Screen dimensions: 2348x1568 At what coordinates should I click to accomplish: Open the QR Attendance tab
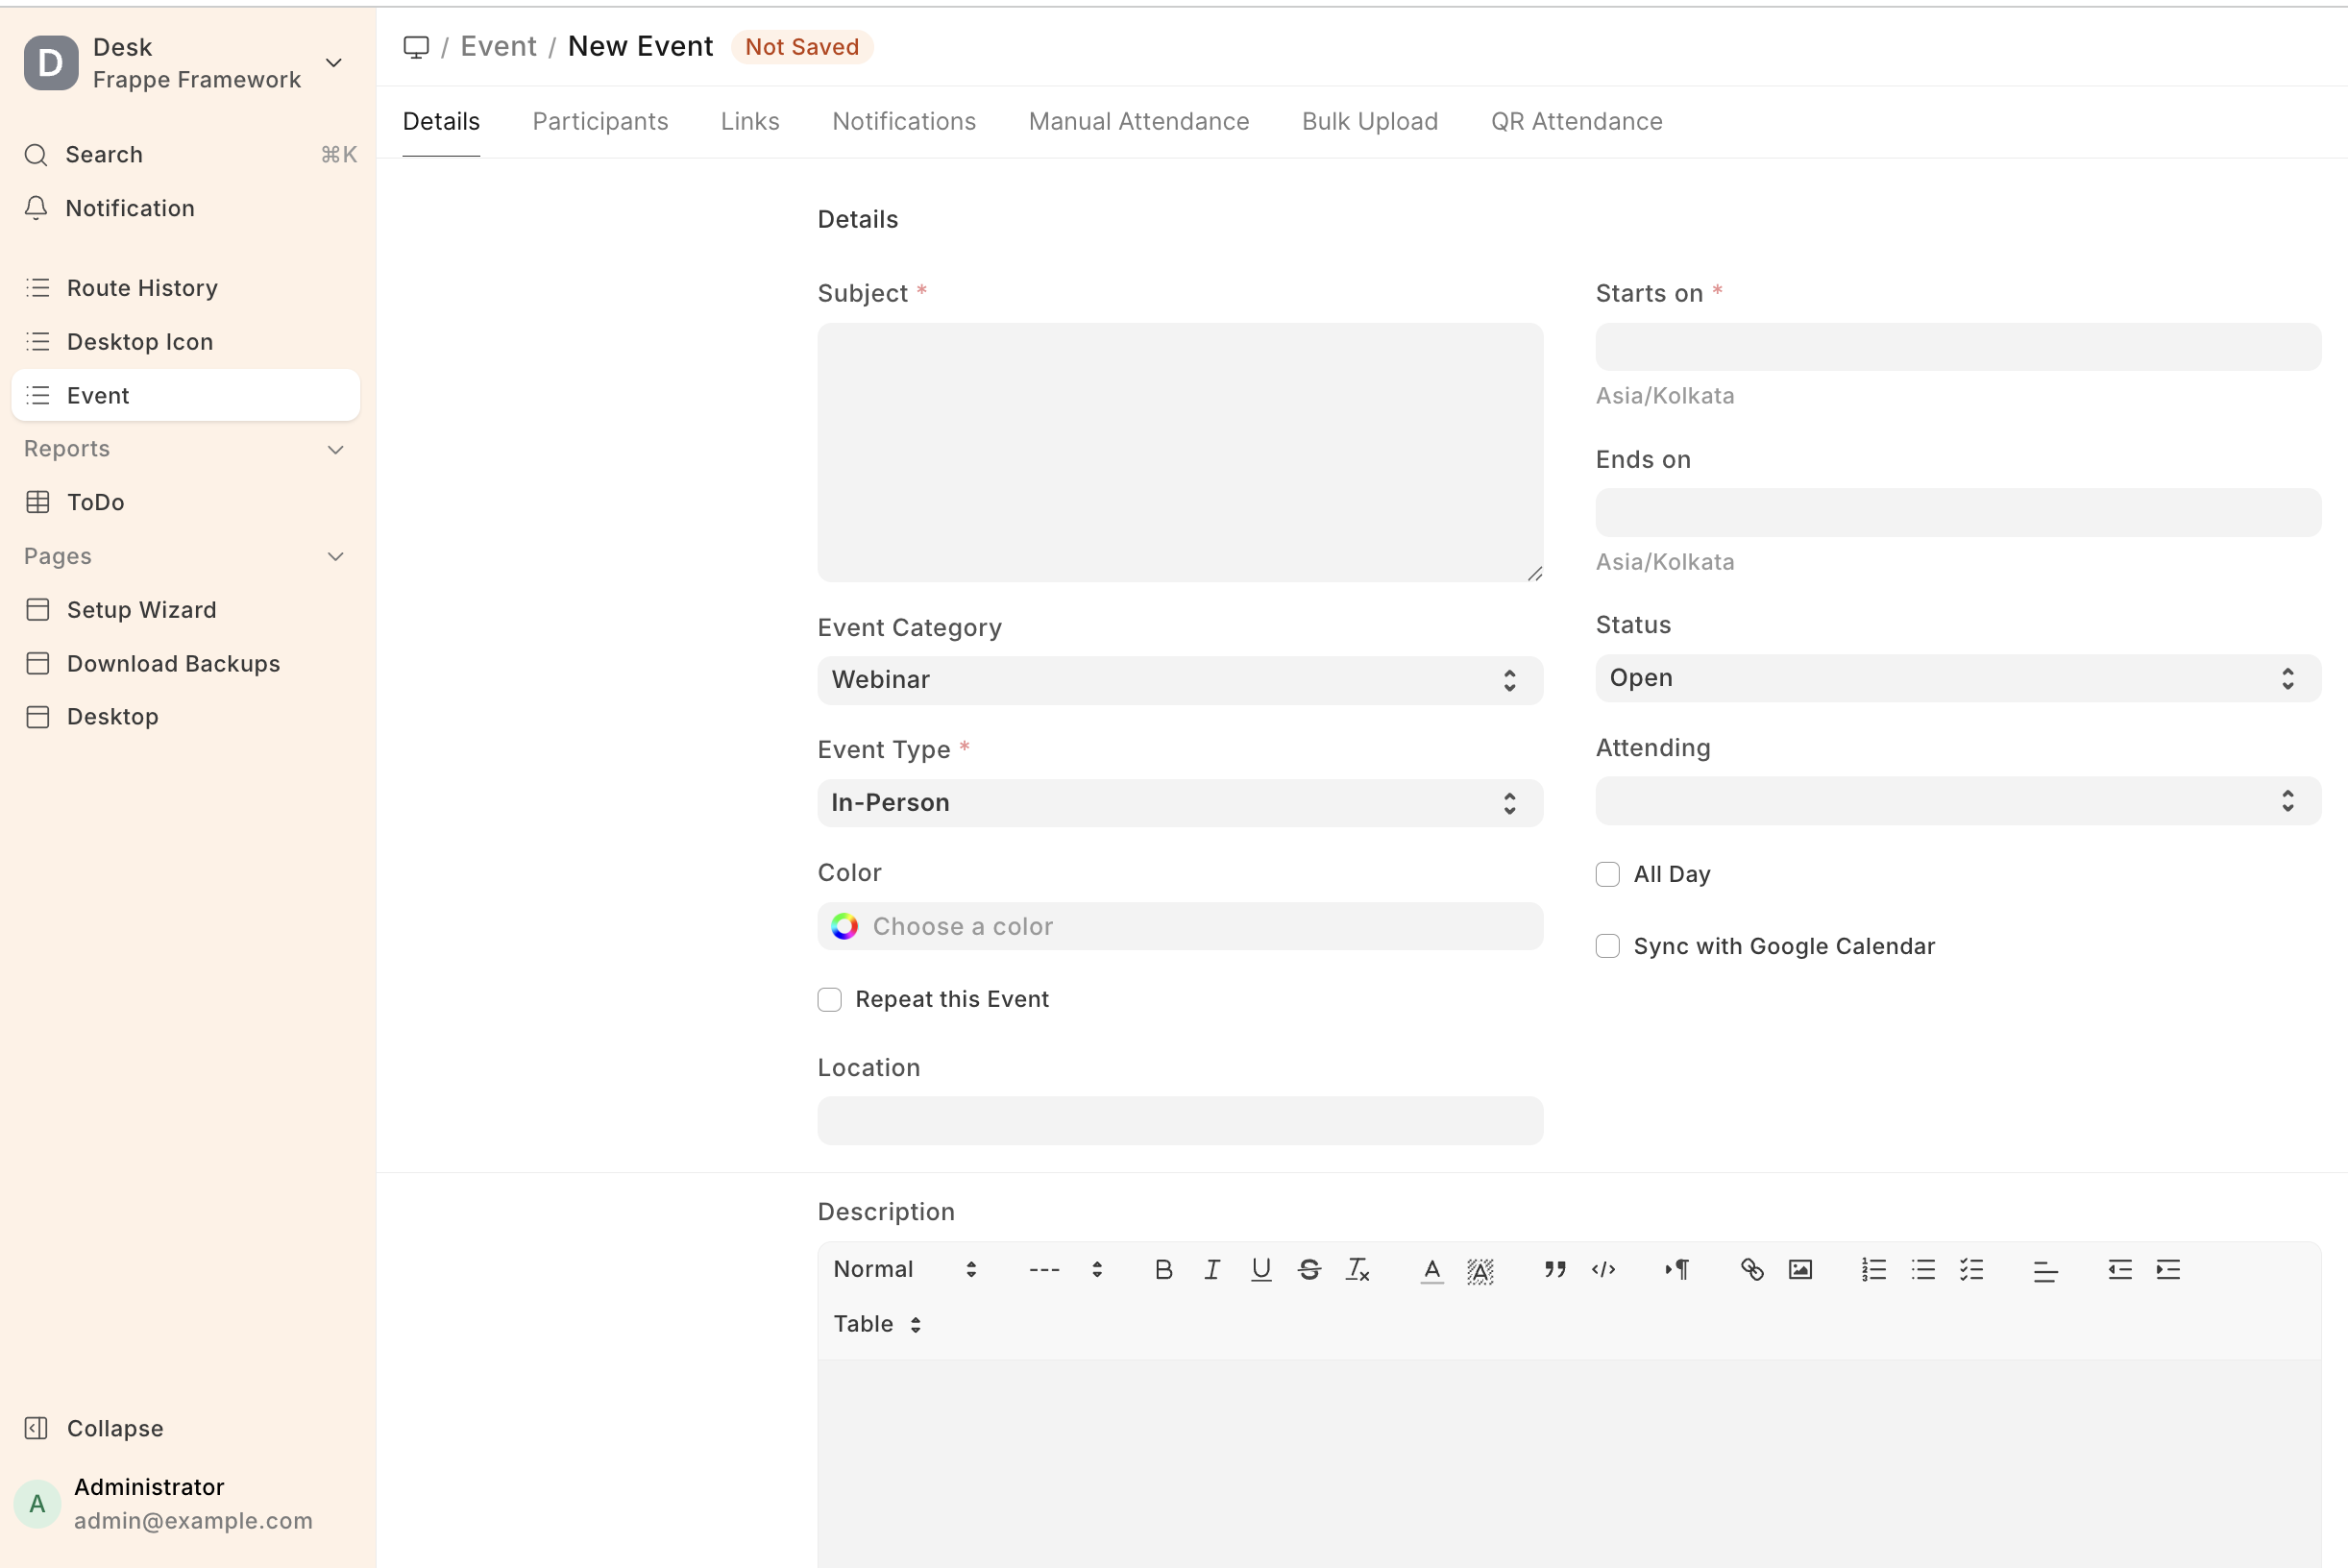1576,121
